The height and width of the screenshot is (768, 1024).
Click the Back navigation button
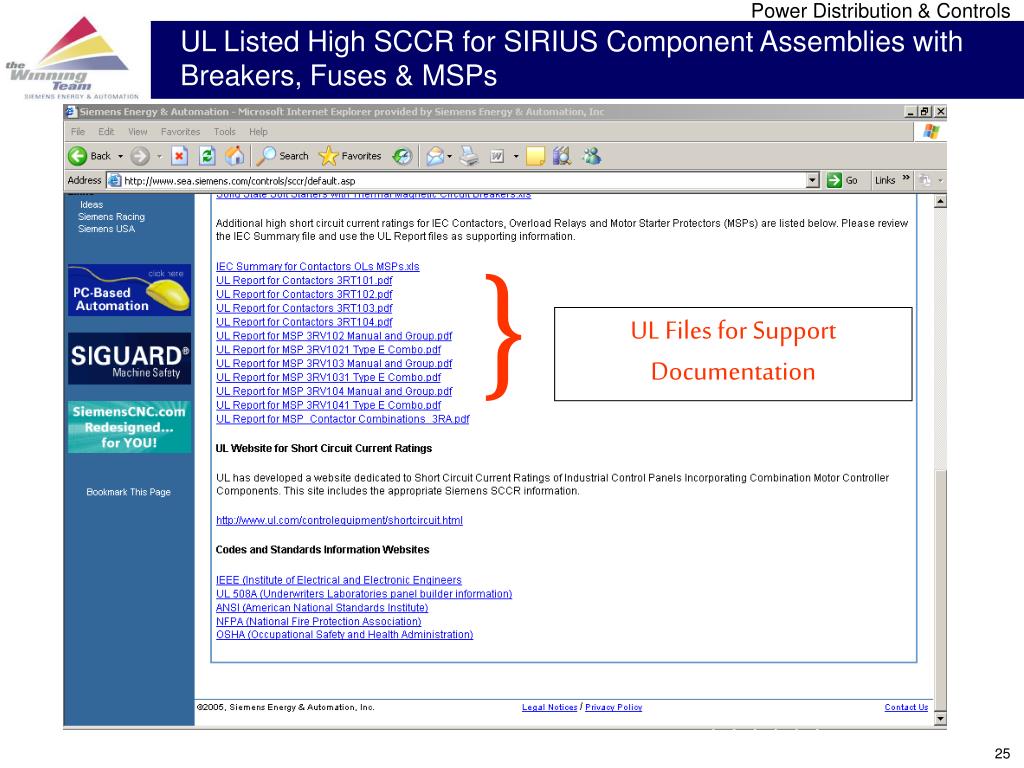(x=90, y=156)
